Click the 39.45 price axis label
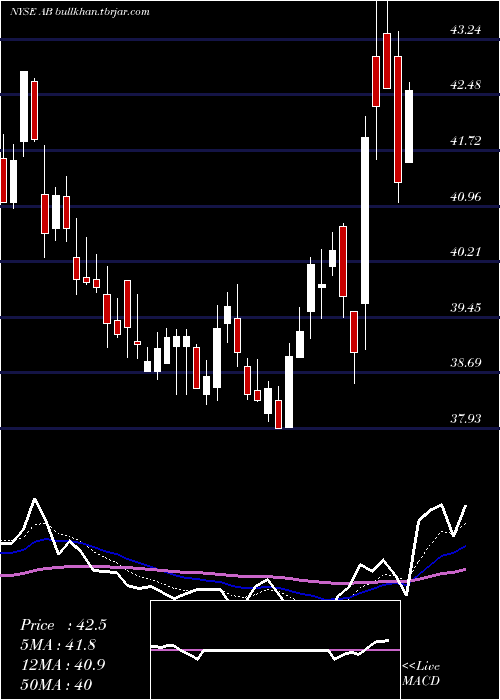The height and width of the screenshot is (700, 500). point(466,308)
